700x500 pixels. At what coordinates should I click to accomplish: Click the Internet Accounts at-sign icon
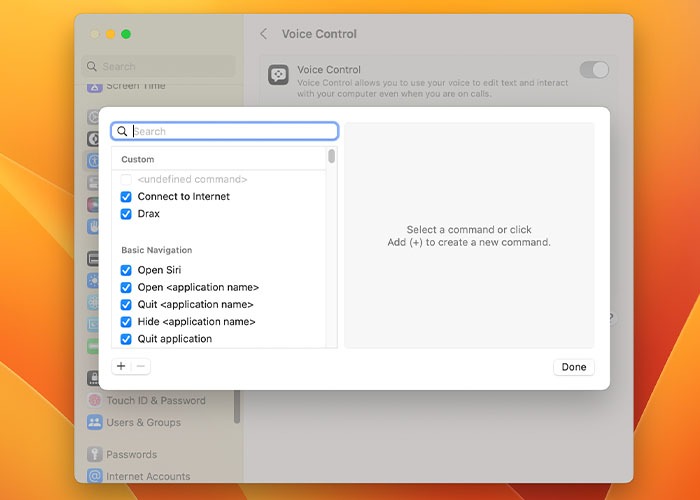pyautogui.click(x=95, y=476)
